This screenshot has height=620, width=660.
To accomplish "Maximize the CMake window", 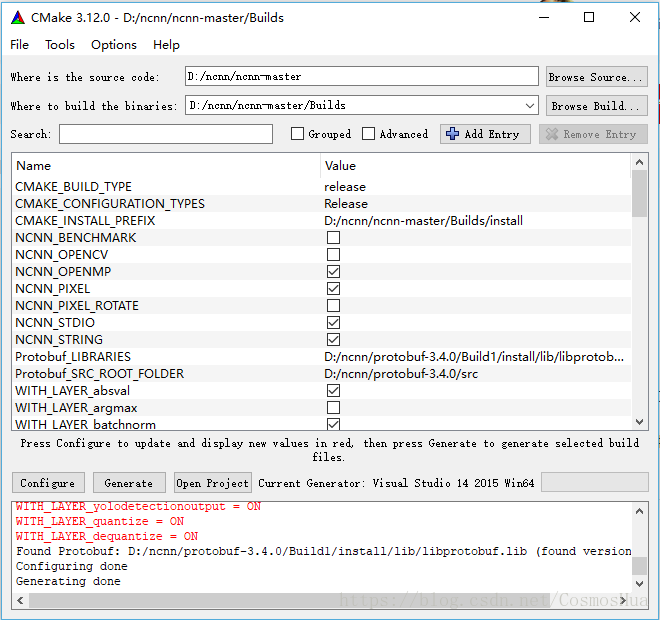I will [x=589, y=17].
